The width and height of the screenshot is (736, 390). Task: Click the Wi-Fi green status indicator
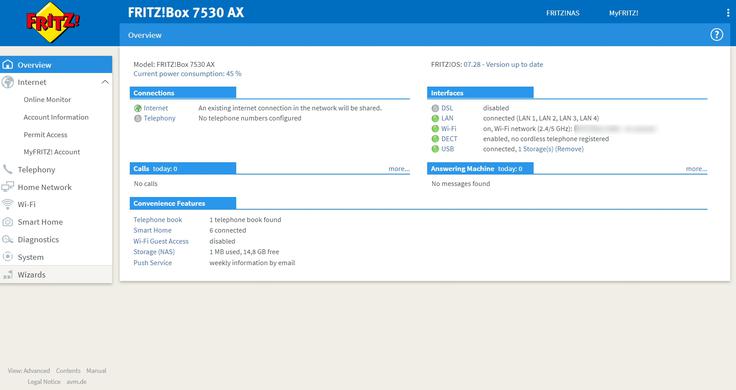click(x=435, y=129)
